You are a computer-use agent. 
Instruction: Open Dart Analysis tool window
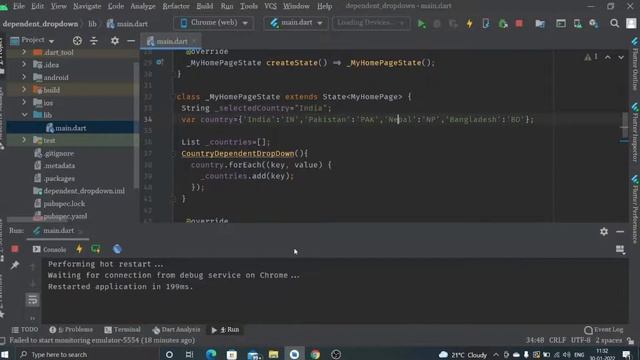176,330
